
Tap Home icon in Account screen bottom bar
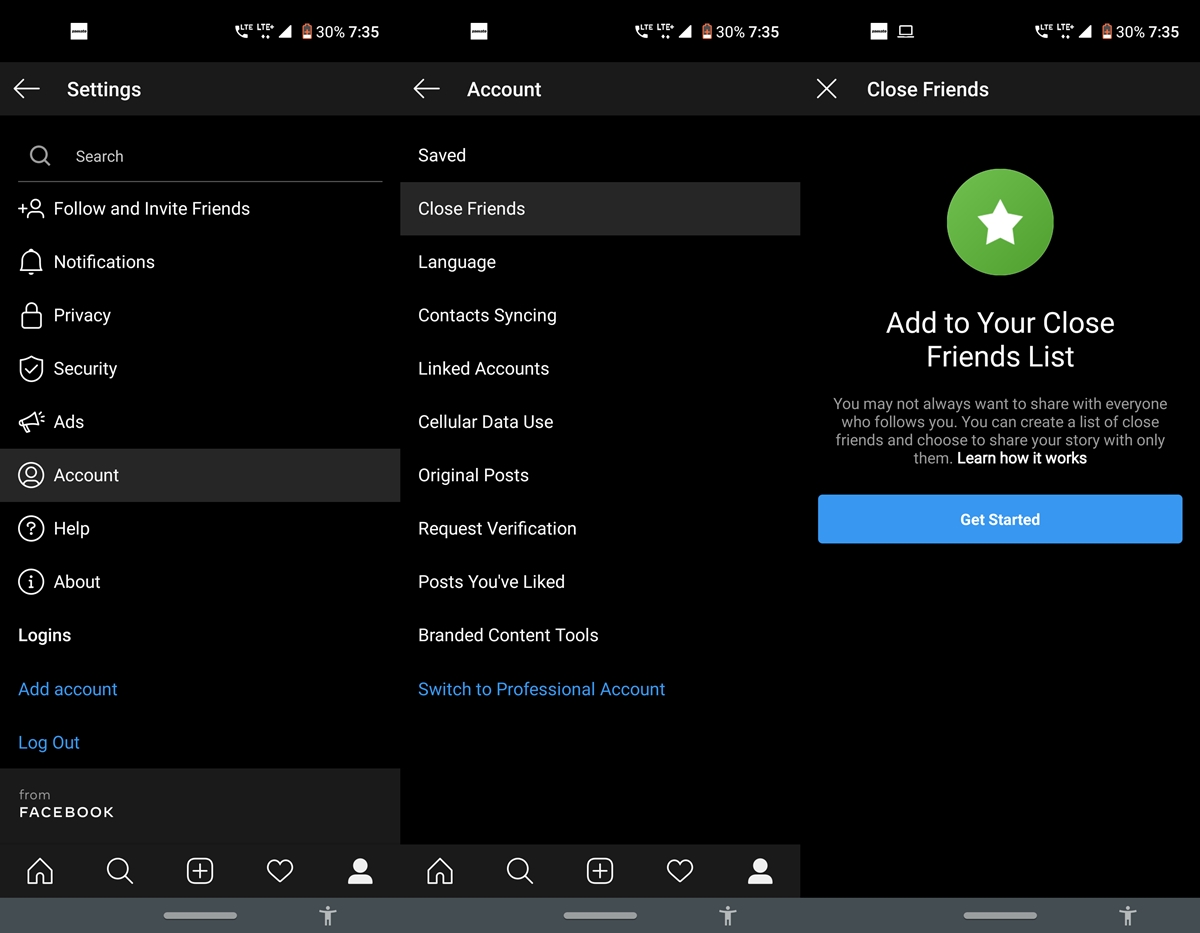click(440, 871)
